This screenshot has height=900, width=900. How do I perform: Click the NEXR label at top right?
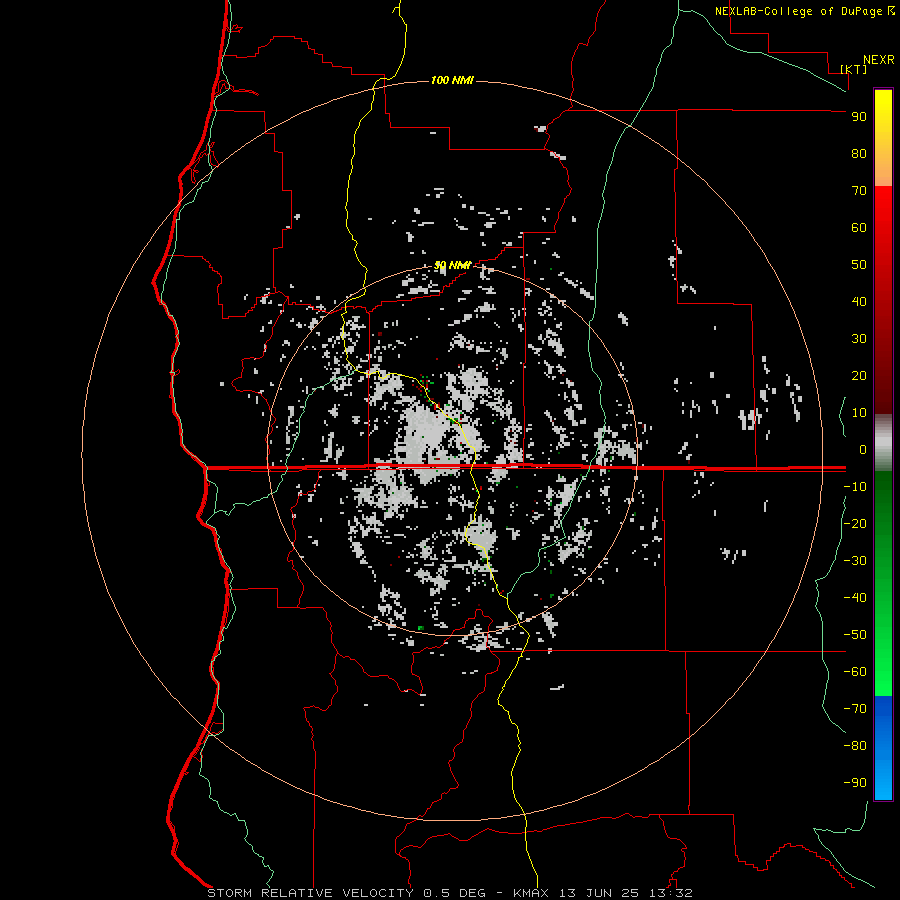click(x=878, y=60)
